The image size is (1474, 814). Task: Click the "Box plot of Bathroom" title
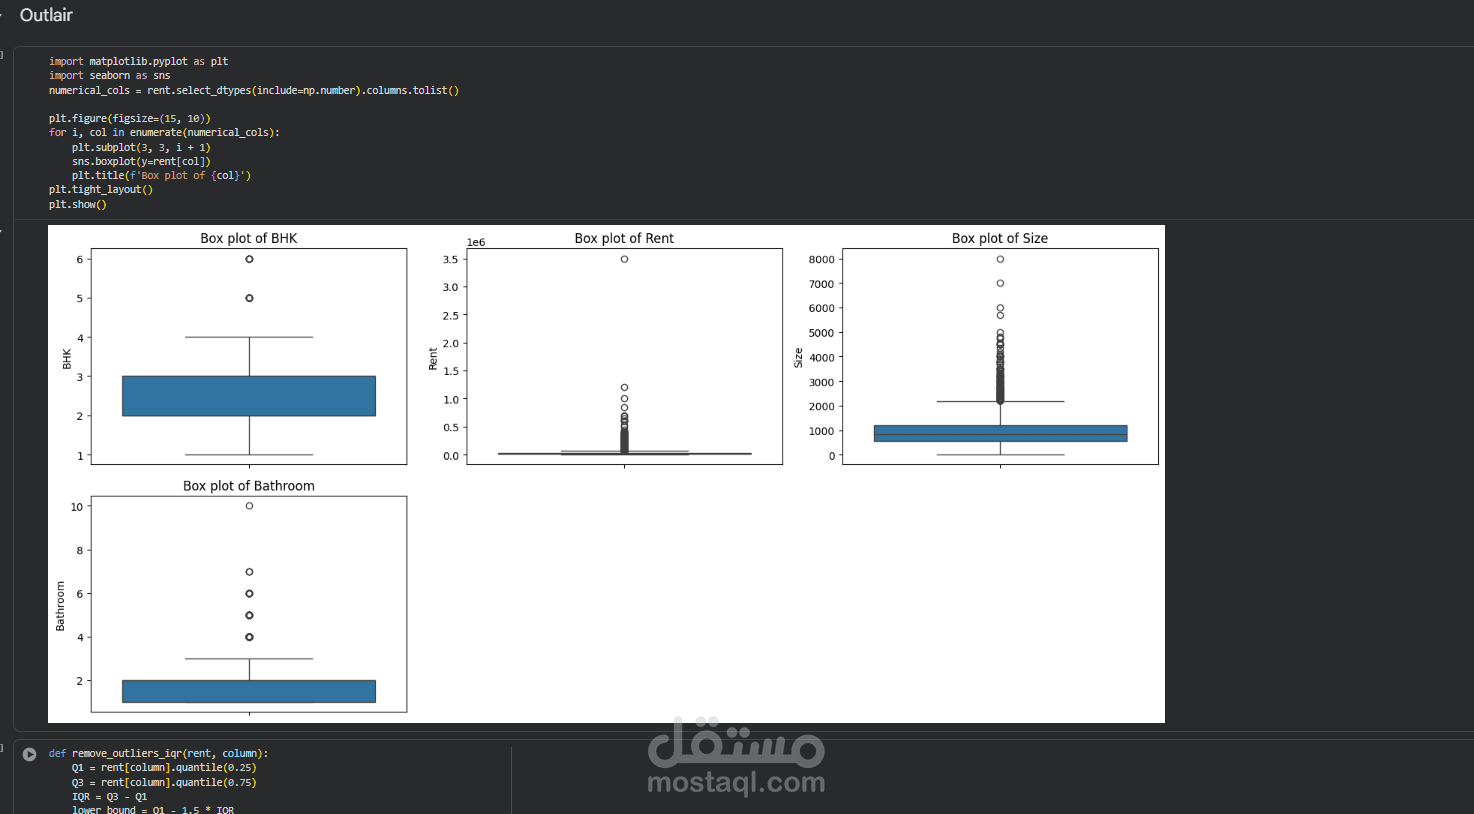(x=249, y=486)
